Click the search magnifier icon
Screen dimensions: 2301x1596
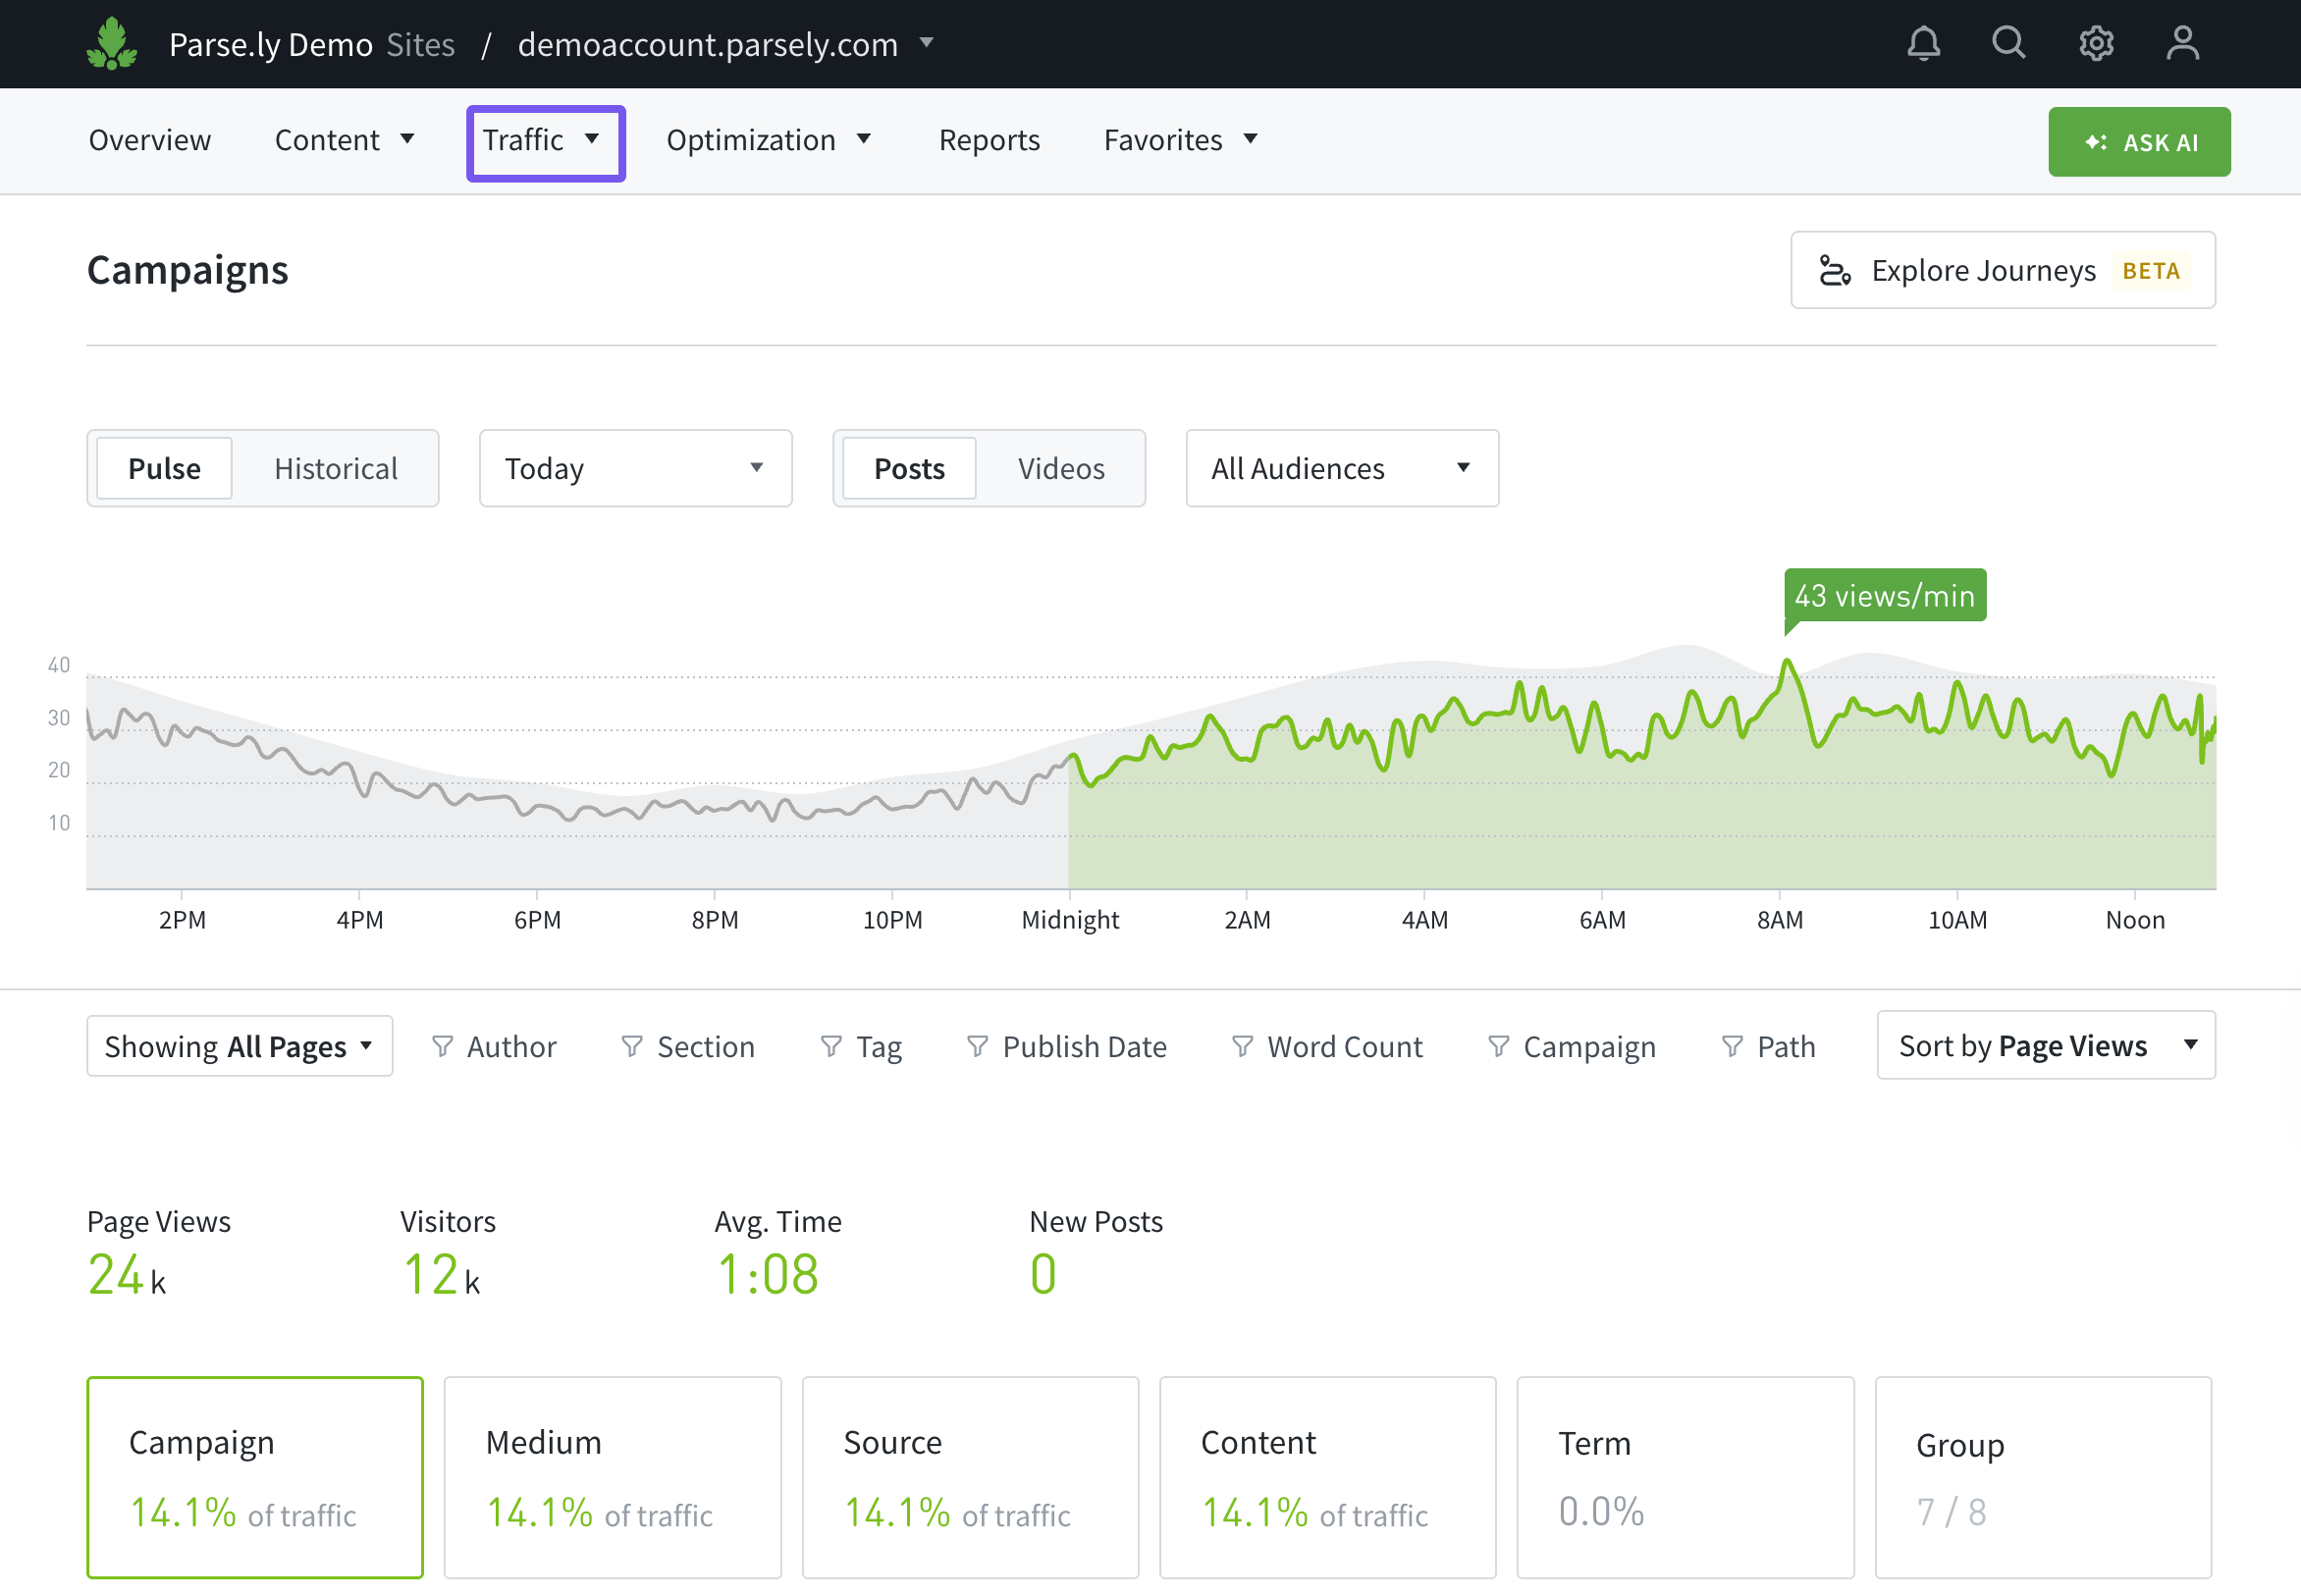2008,43
